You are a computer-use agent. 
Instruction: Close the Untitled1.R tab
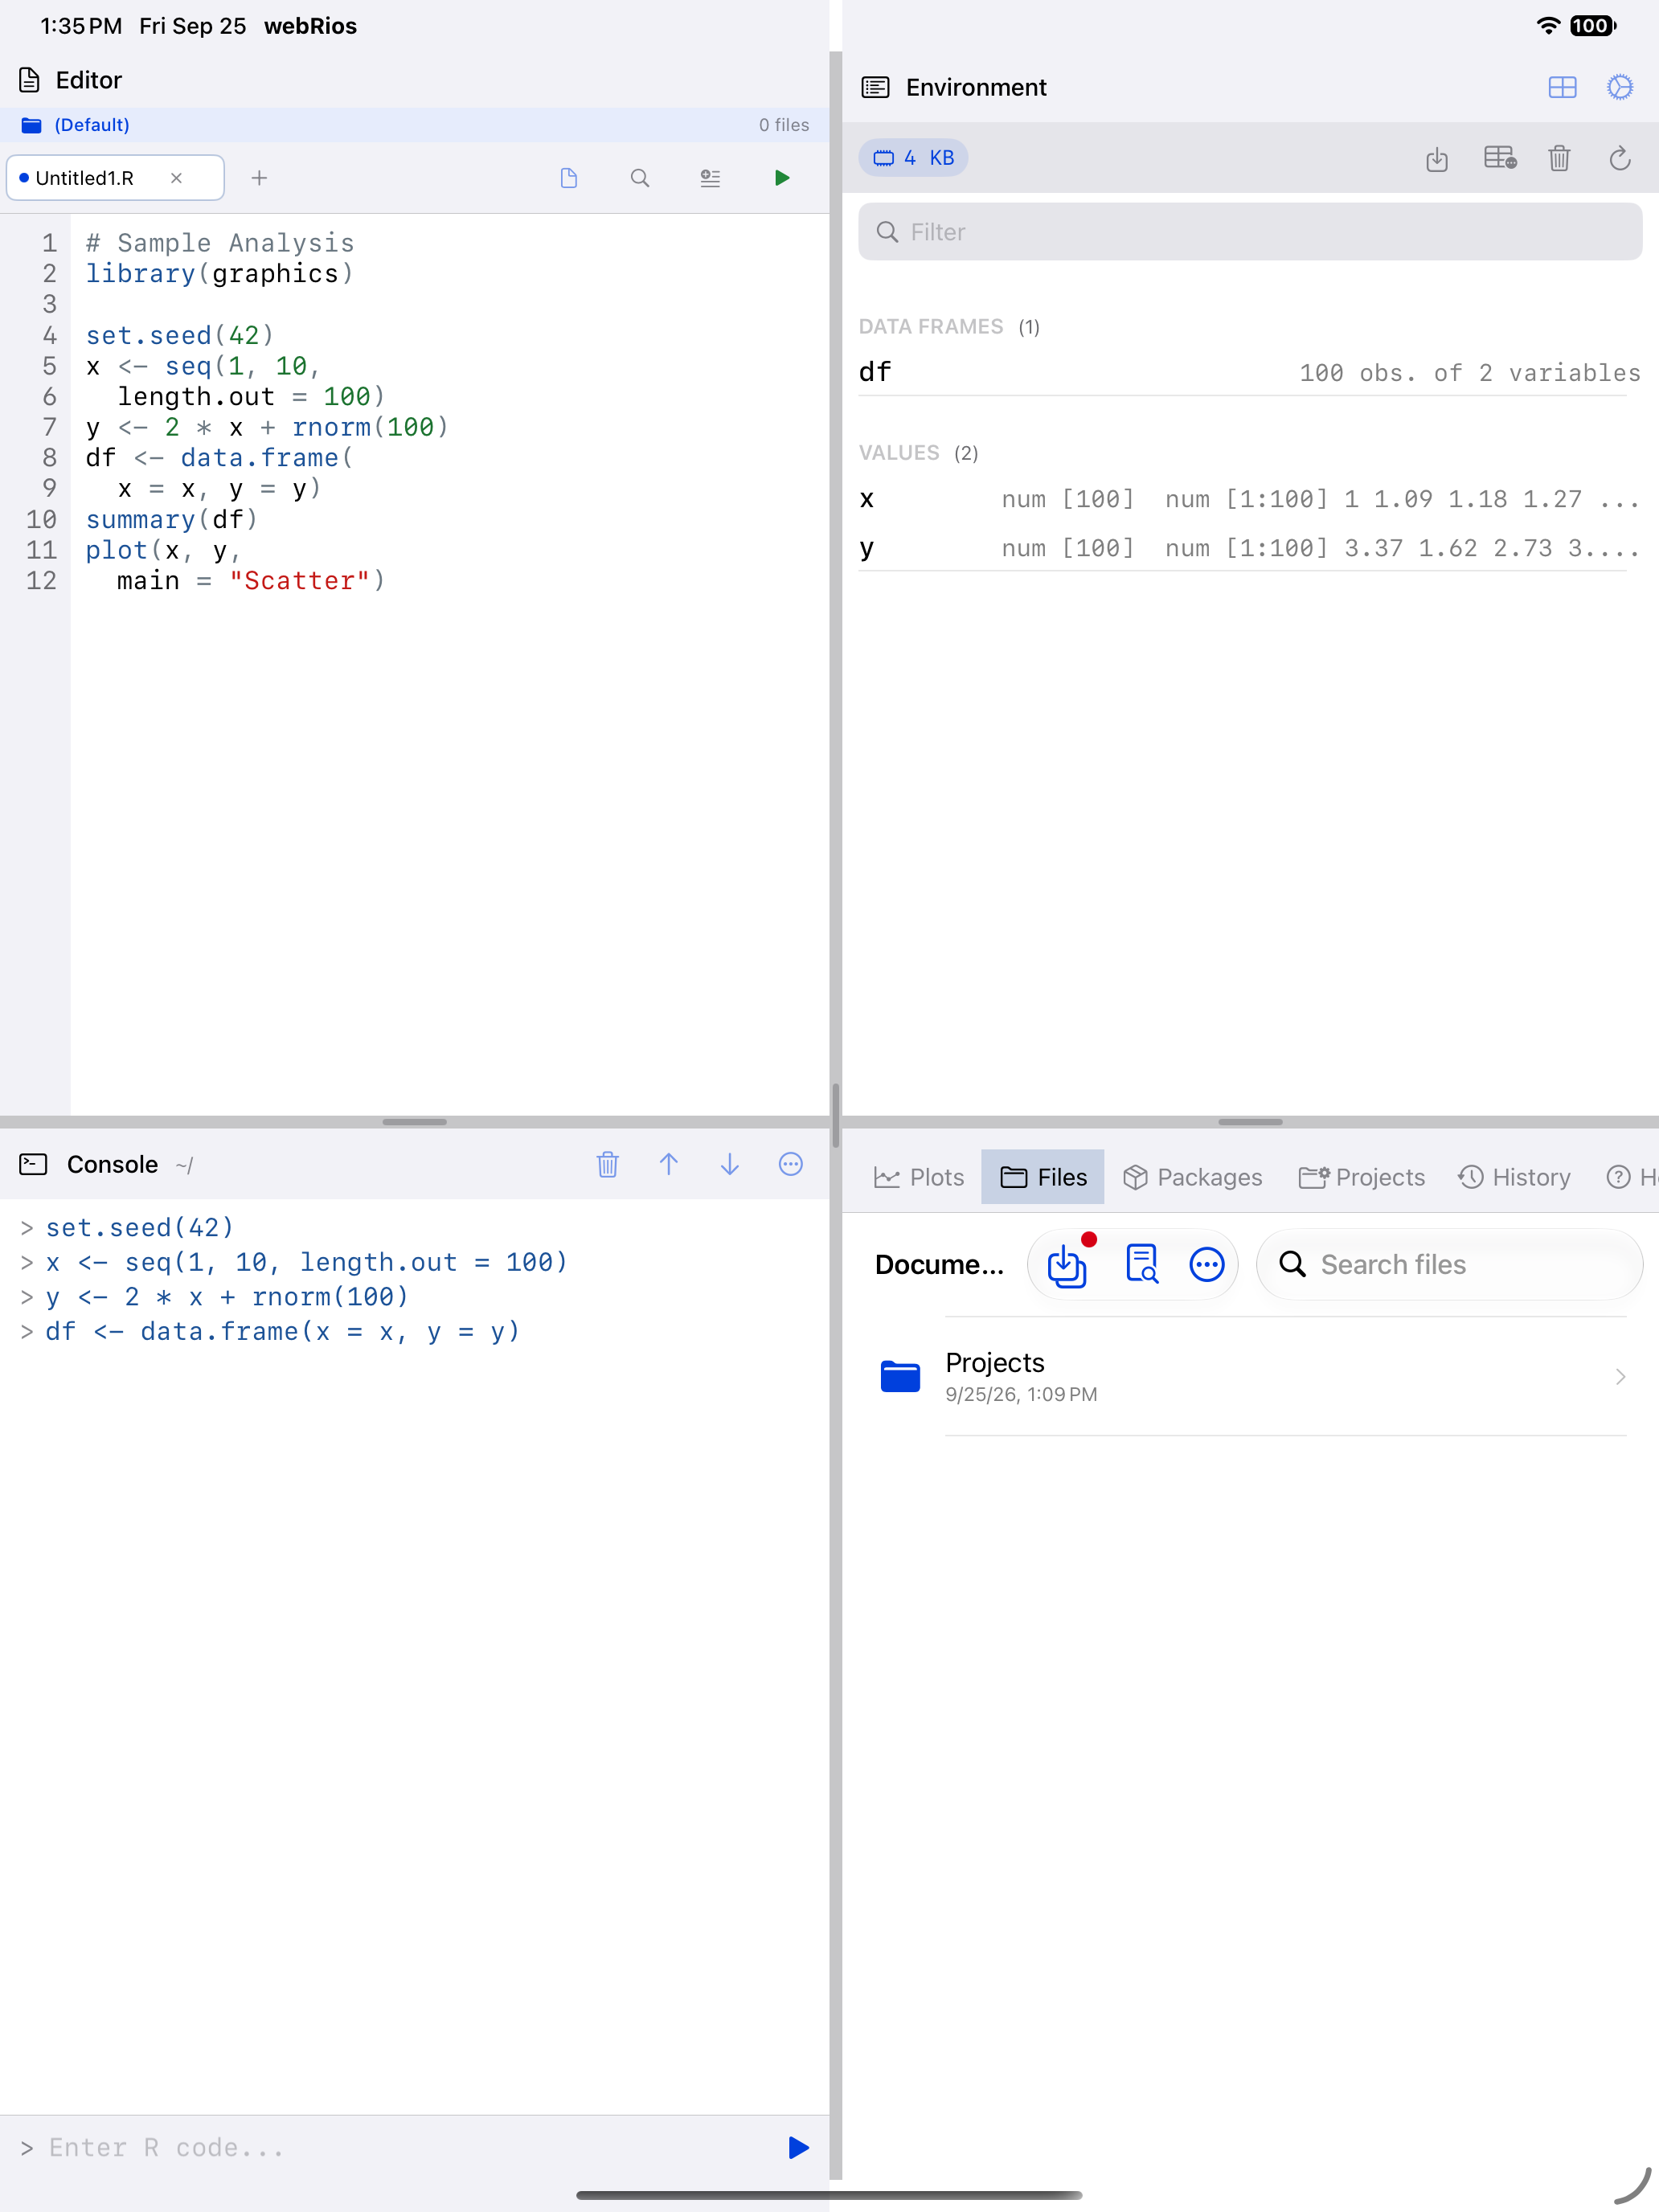pos(176,178)
